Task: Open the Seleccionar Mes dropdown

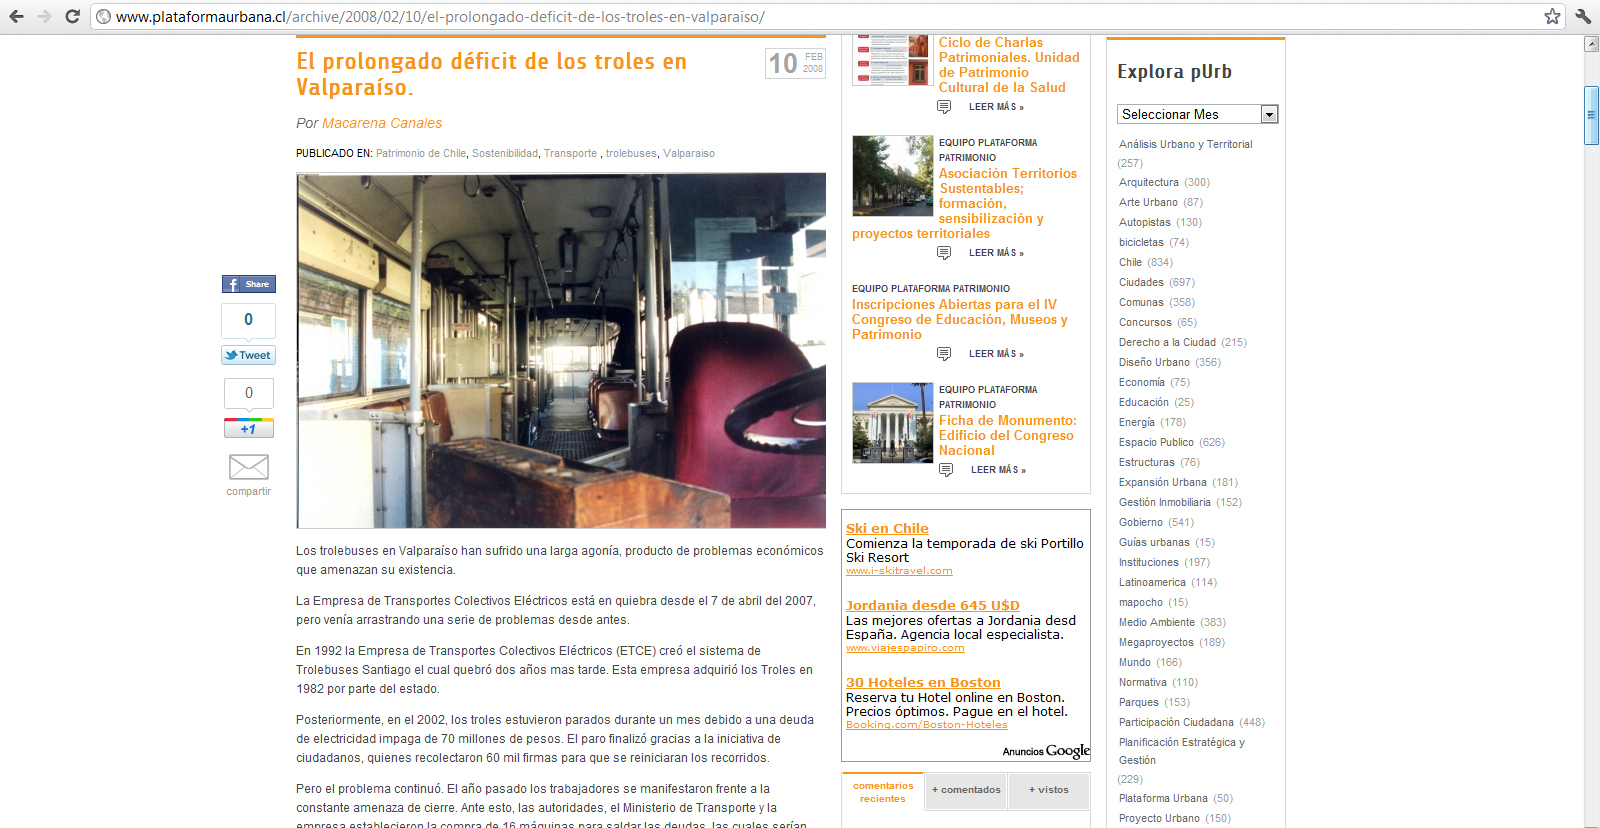Action: 1197,114
